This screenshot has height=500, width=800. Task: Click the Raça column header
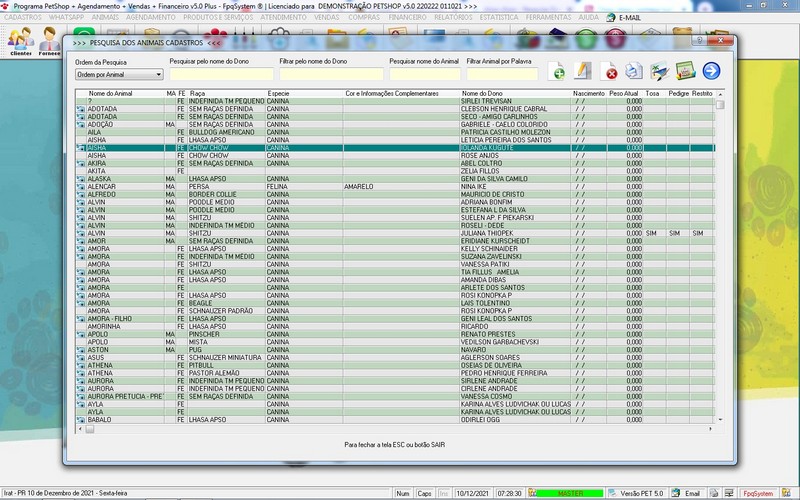197,93
